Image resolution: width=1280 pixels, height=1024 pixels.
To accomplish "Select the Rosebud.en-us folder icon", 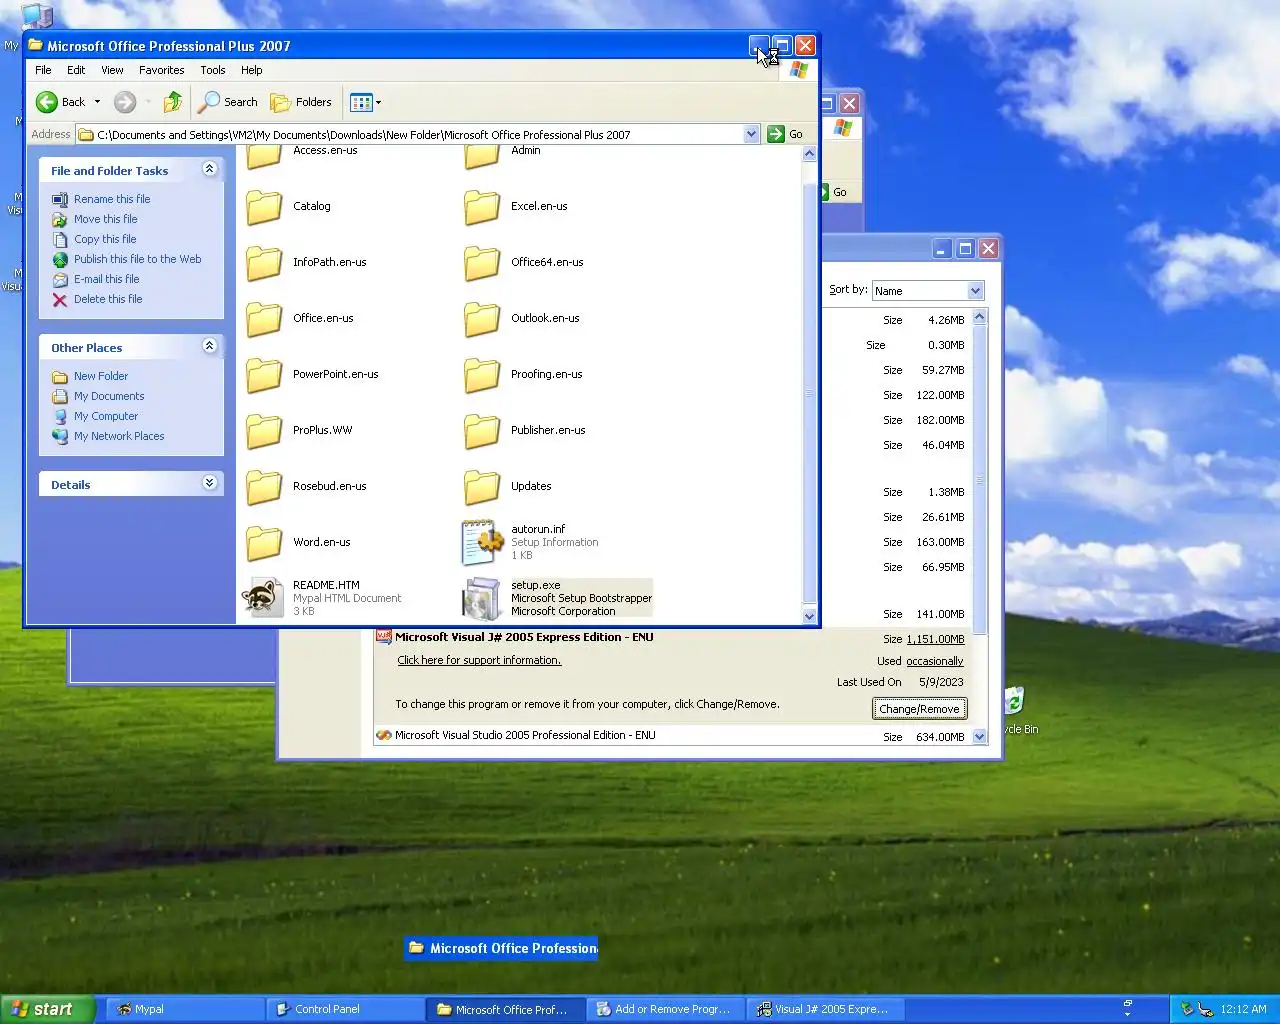I will point(264,487).
